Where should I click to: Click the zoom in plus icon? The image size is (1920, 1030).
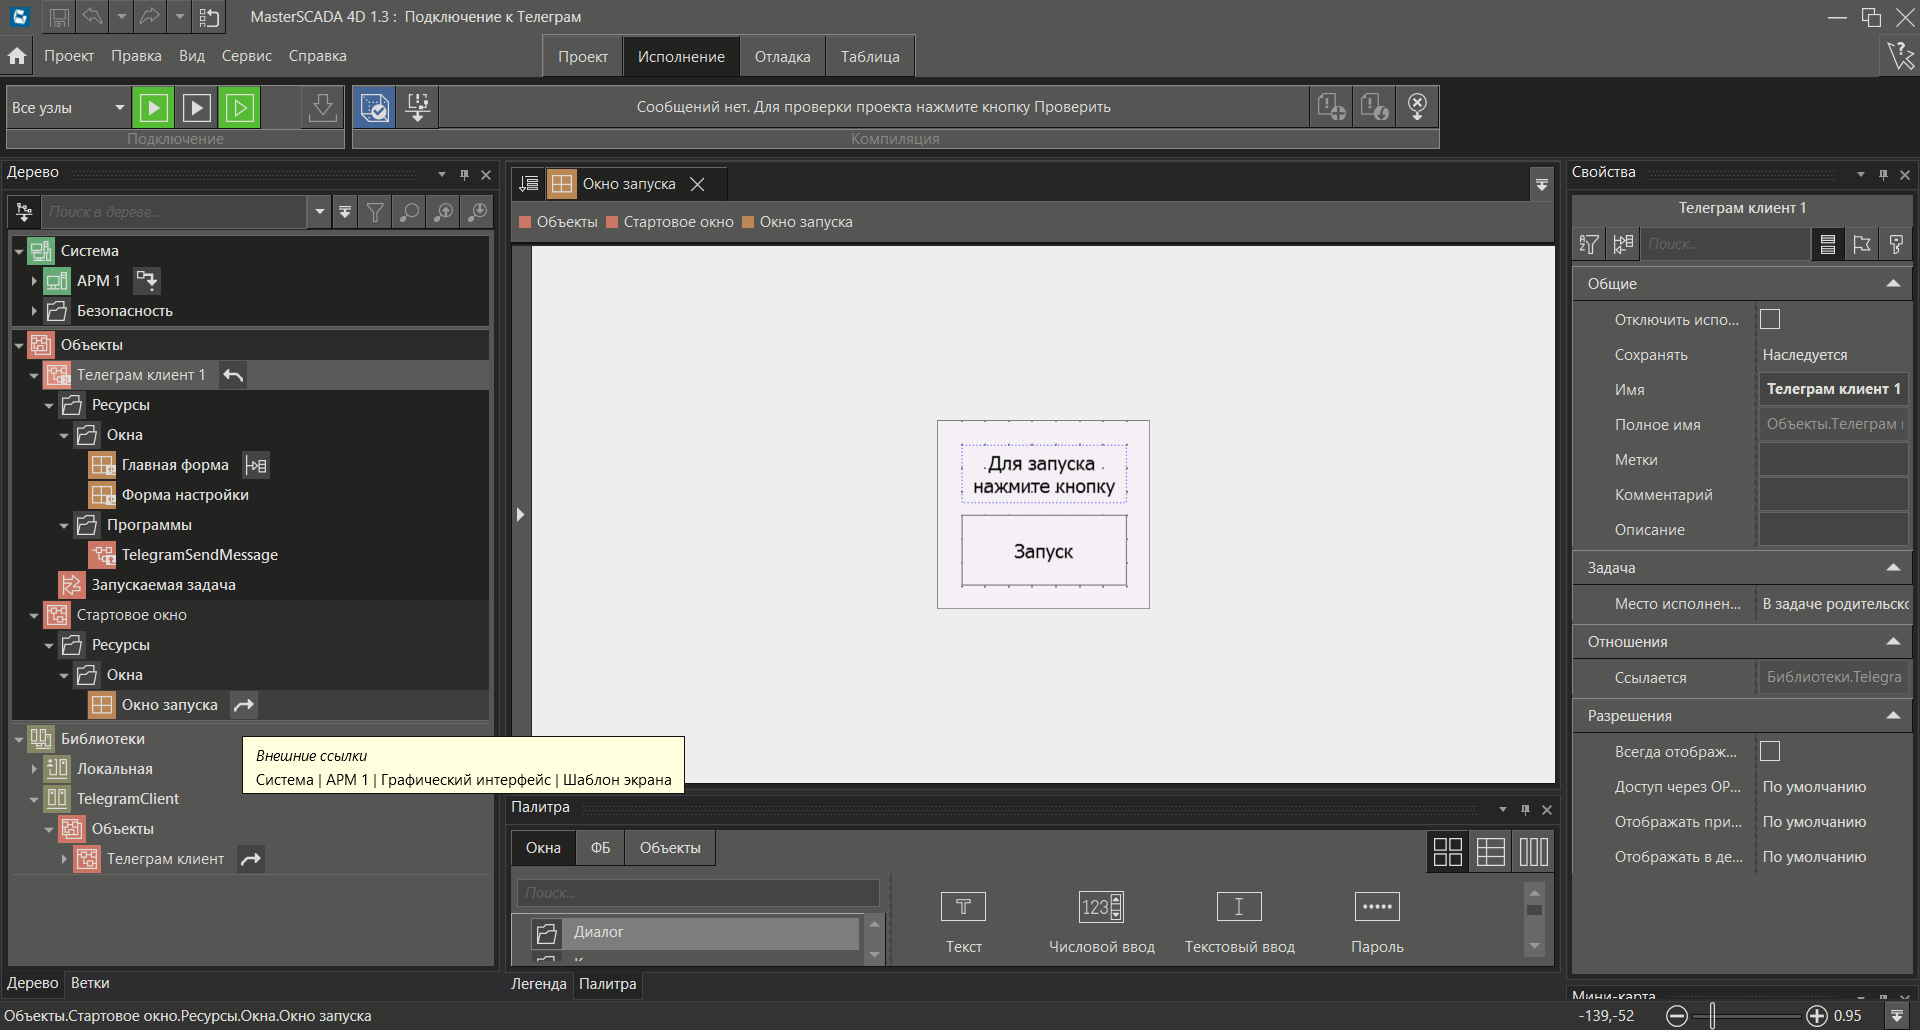pos(1816,1016)
